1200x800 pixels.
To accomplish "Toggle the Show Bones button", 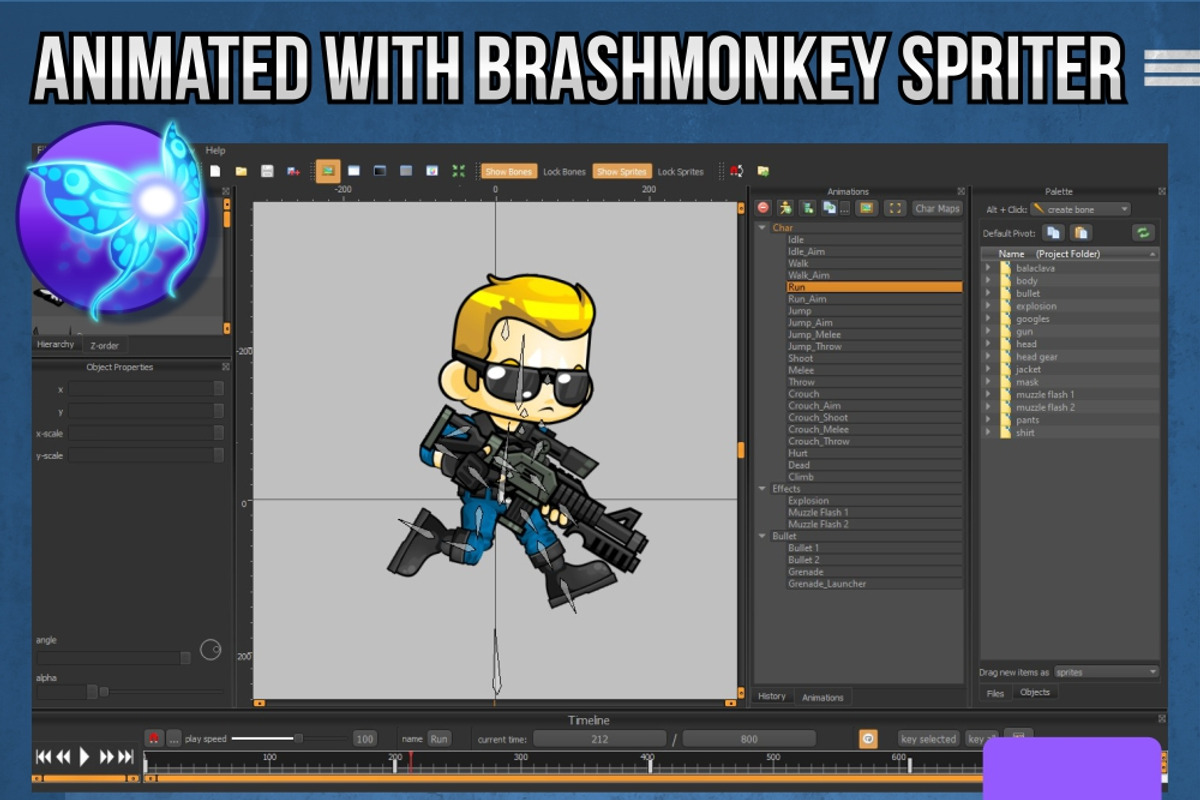I will [x=509, y=171].
